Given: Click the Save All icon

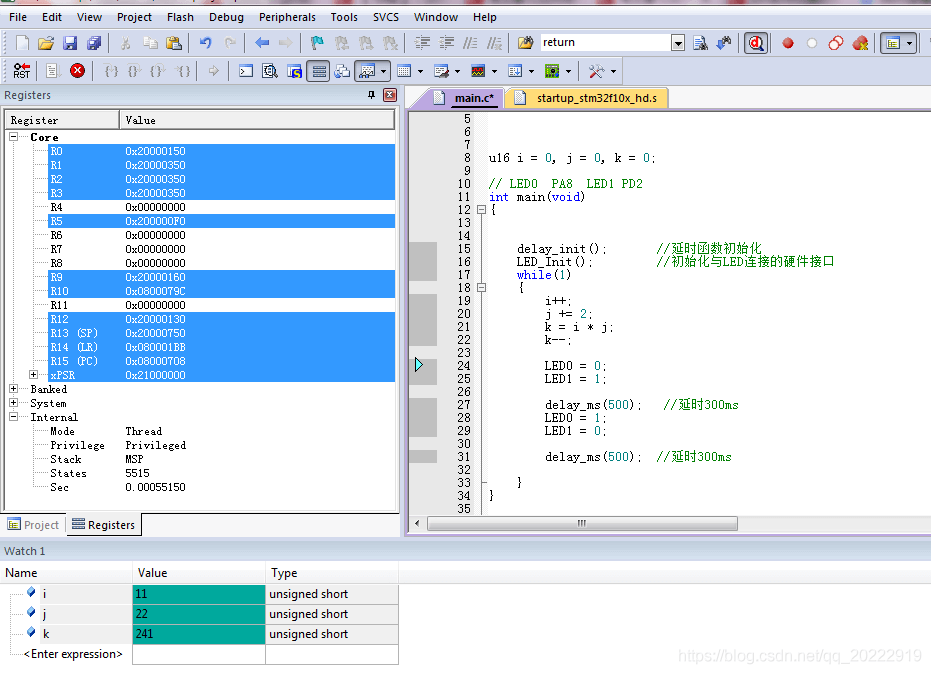Looking at the screenshot, I should point(94,43).
